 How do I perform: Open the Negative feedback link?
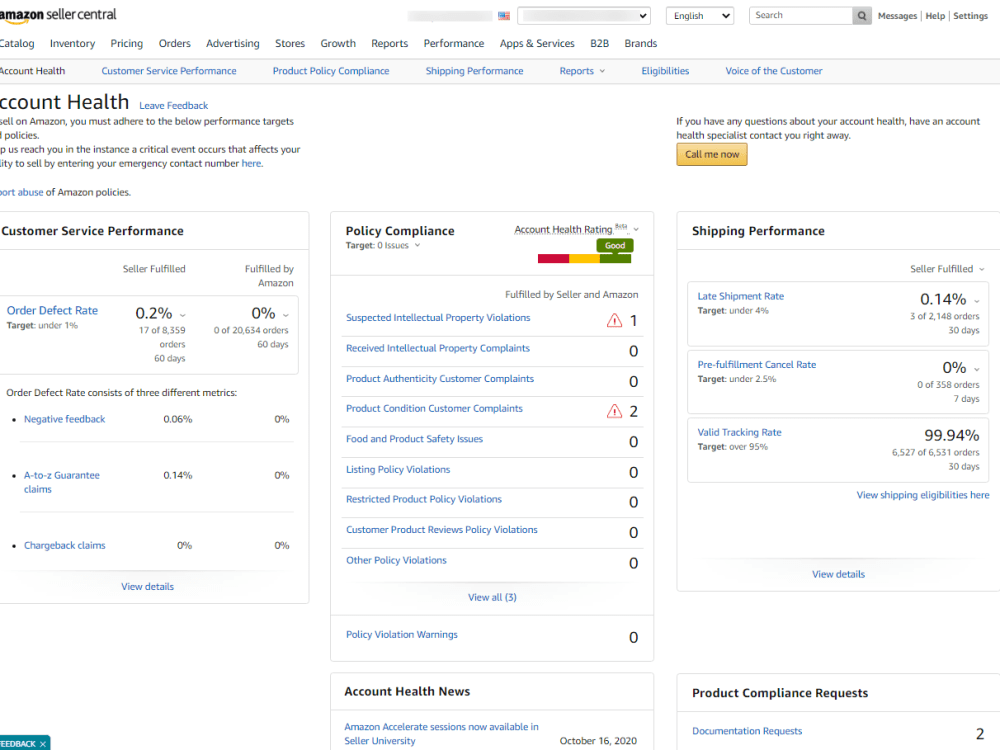click(x=64, y=419)
